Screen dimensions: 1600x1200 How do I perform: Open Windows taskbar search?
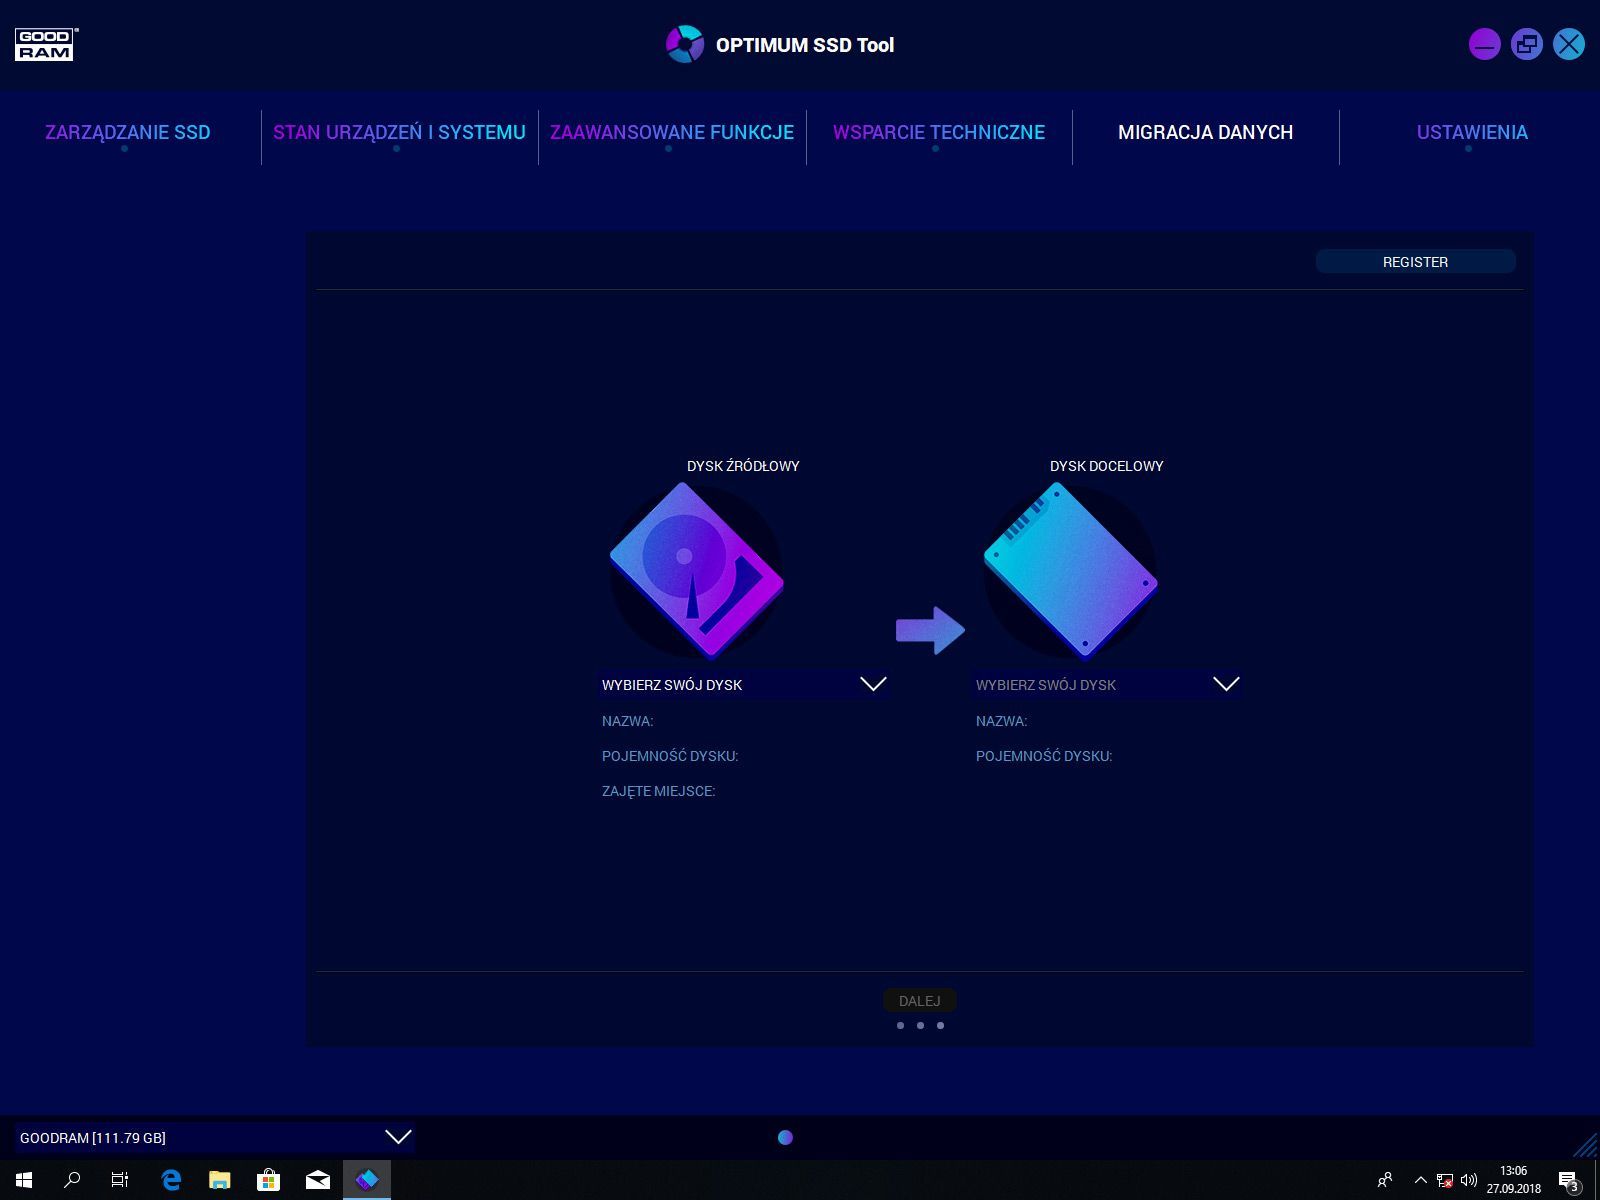(x=72, y=1180)
